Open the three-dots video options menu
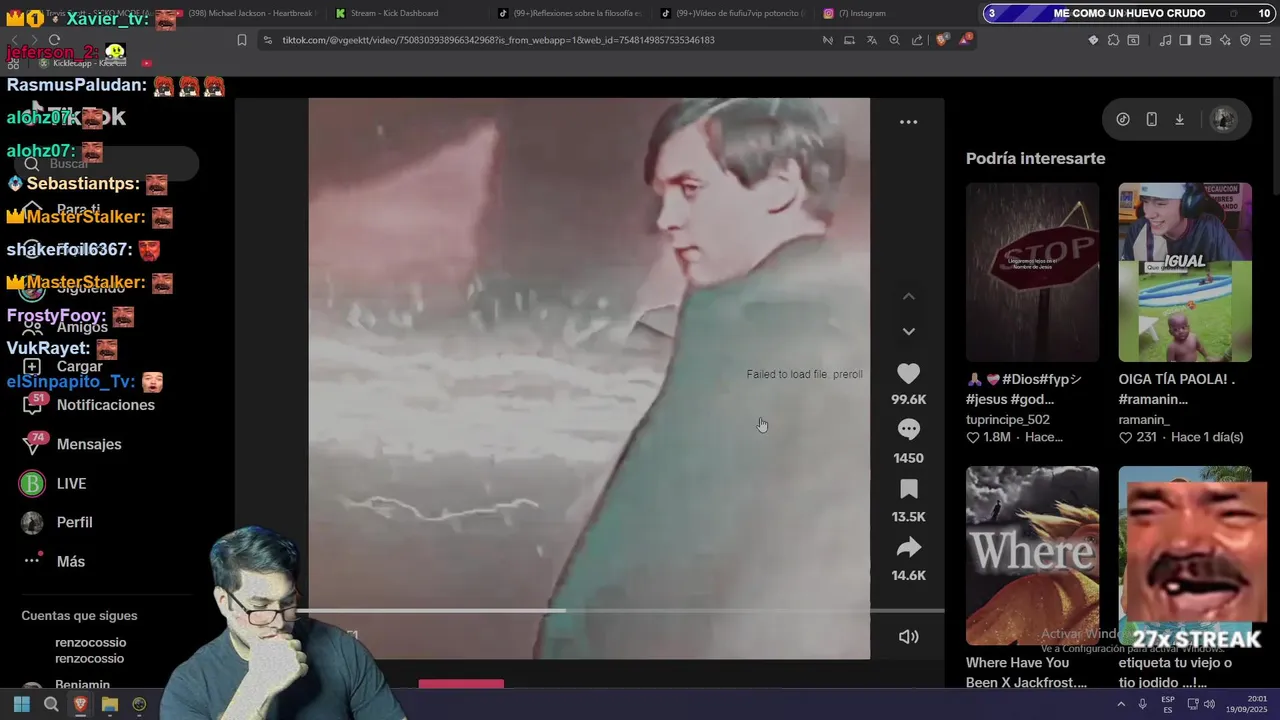 pyautogui.click(x=908, y=122)
